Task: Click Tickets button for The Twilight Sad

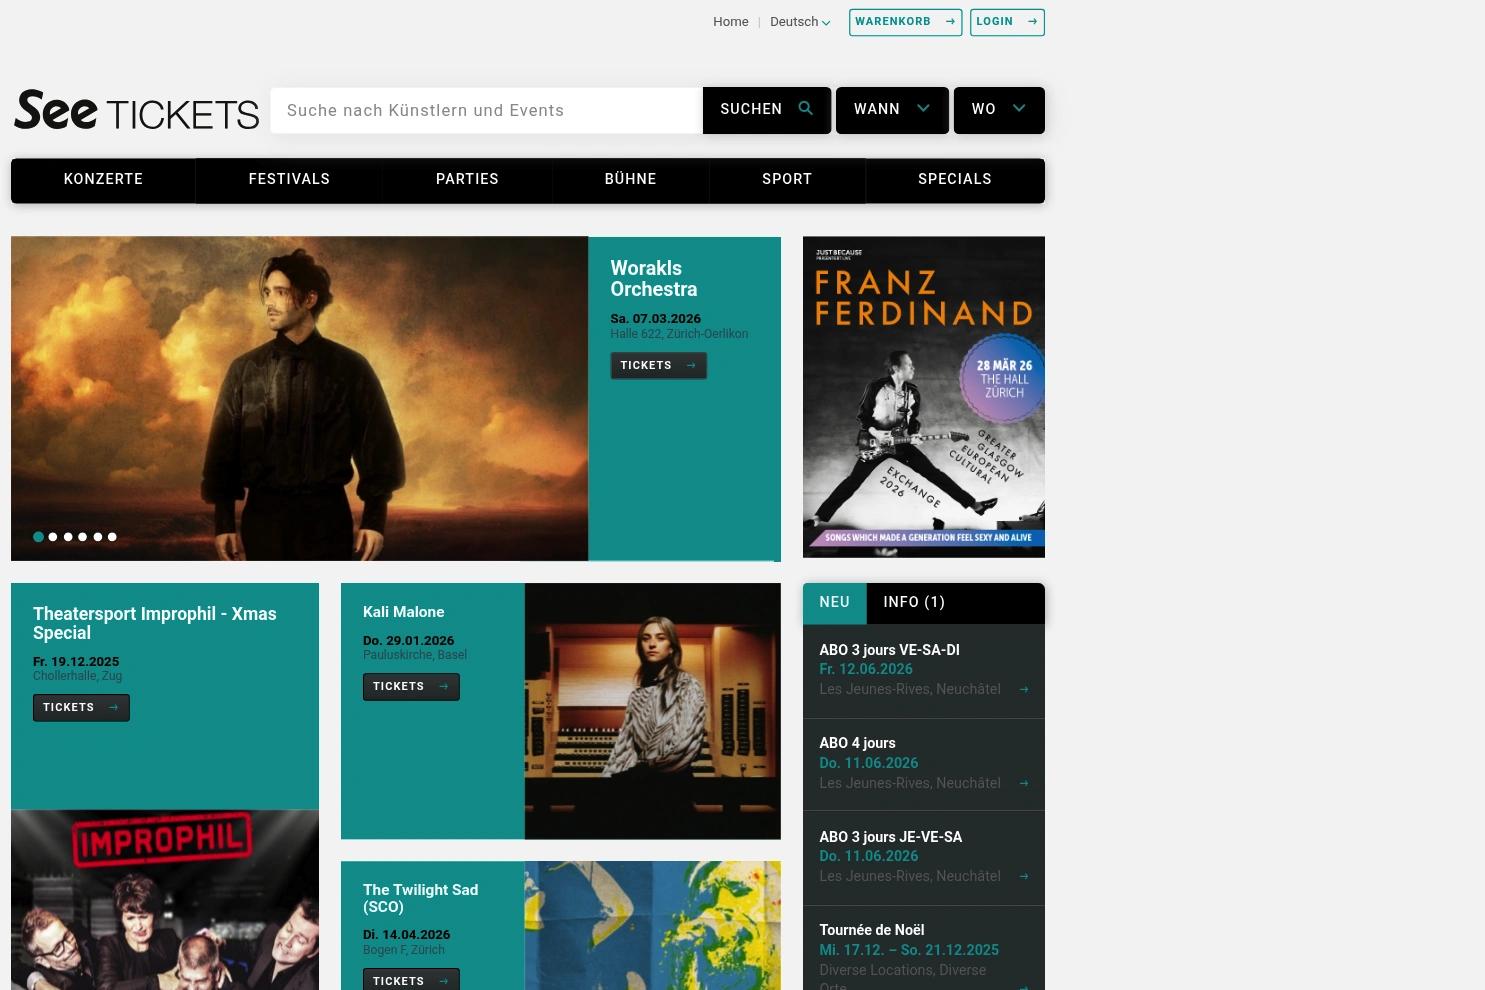Action: click(411, 981)
